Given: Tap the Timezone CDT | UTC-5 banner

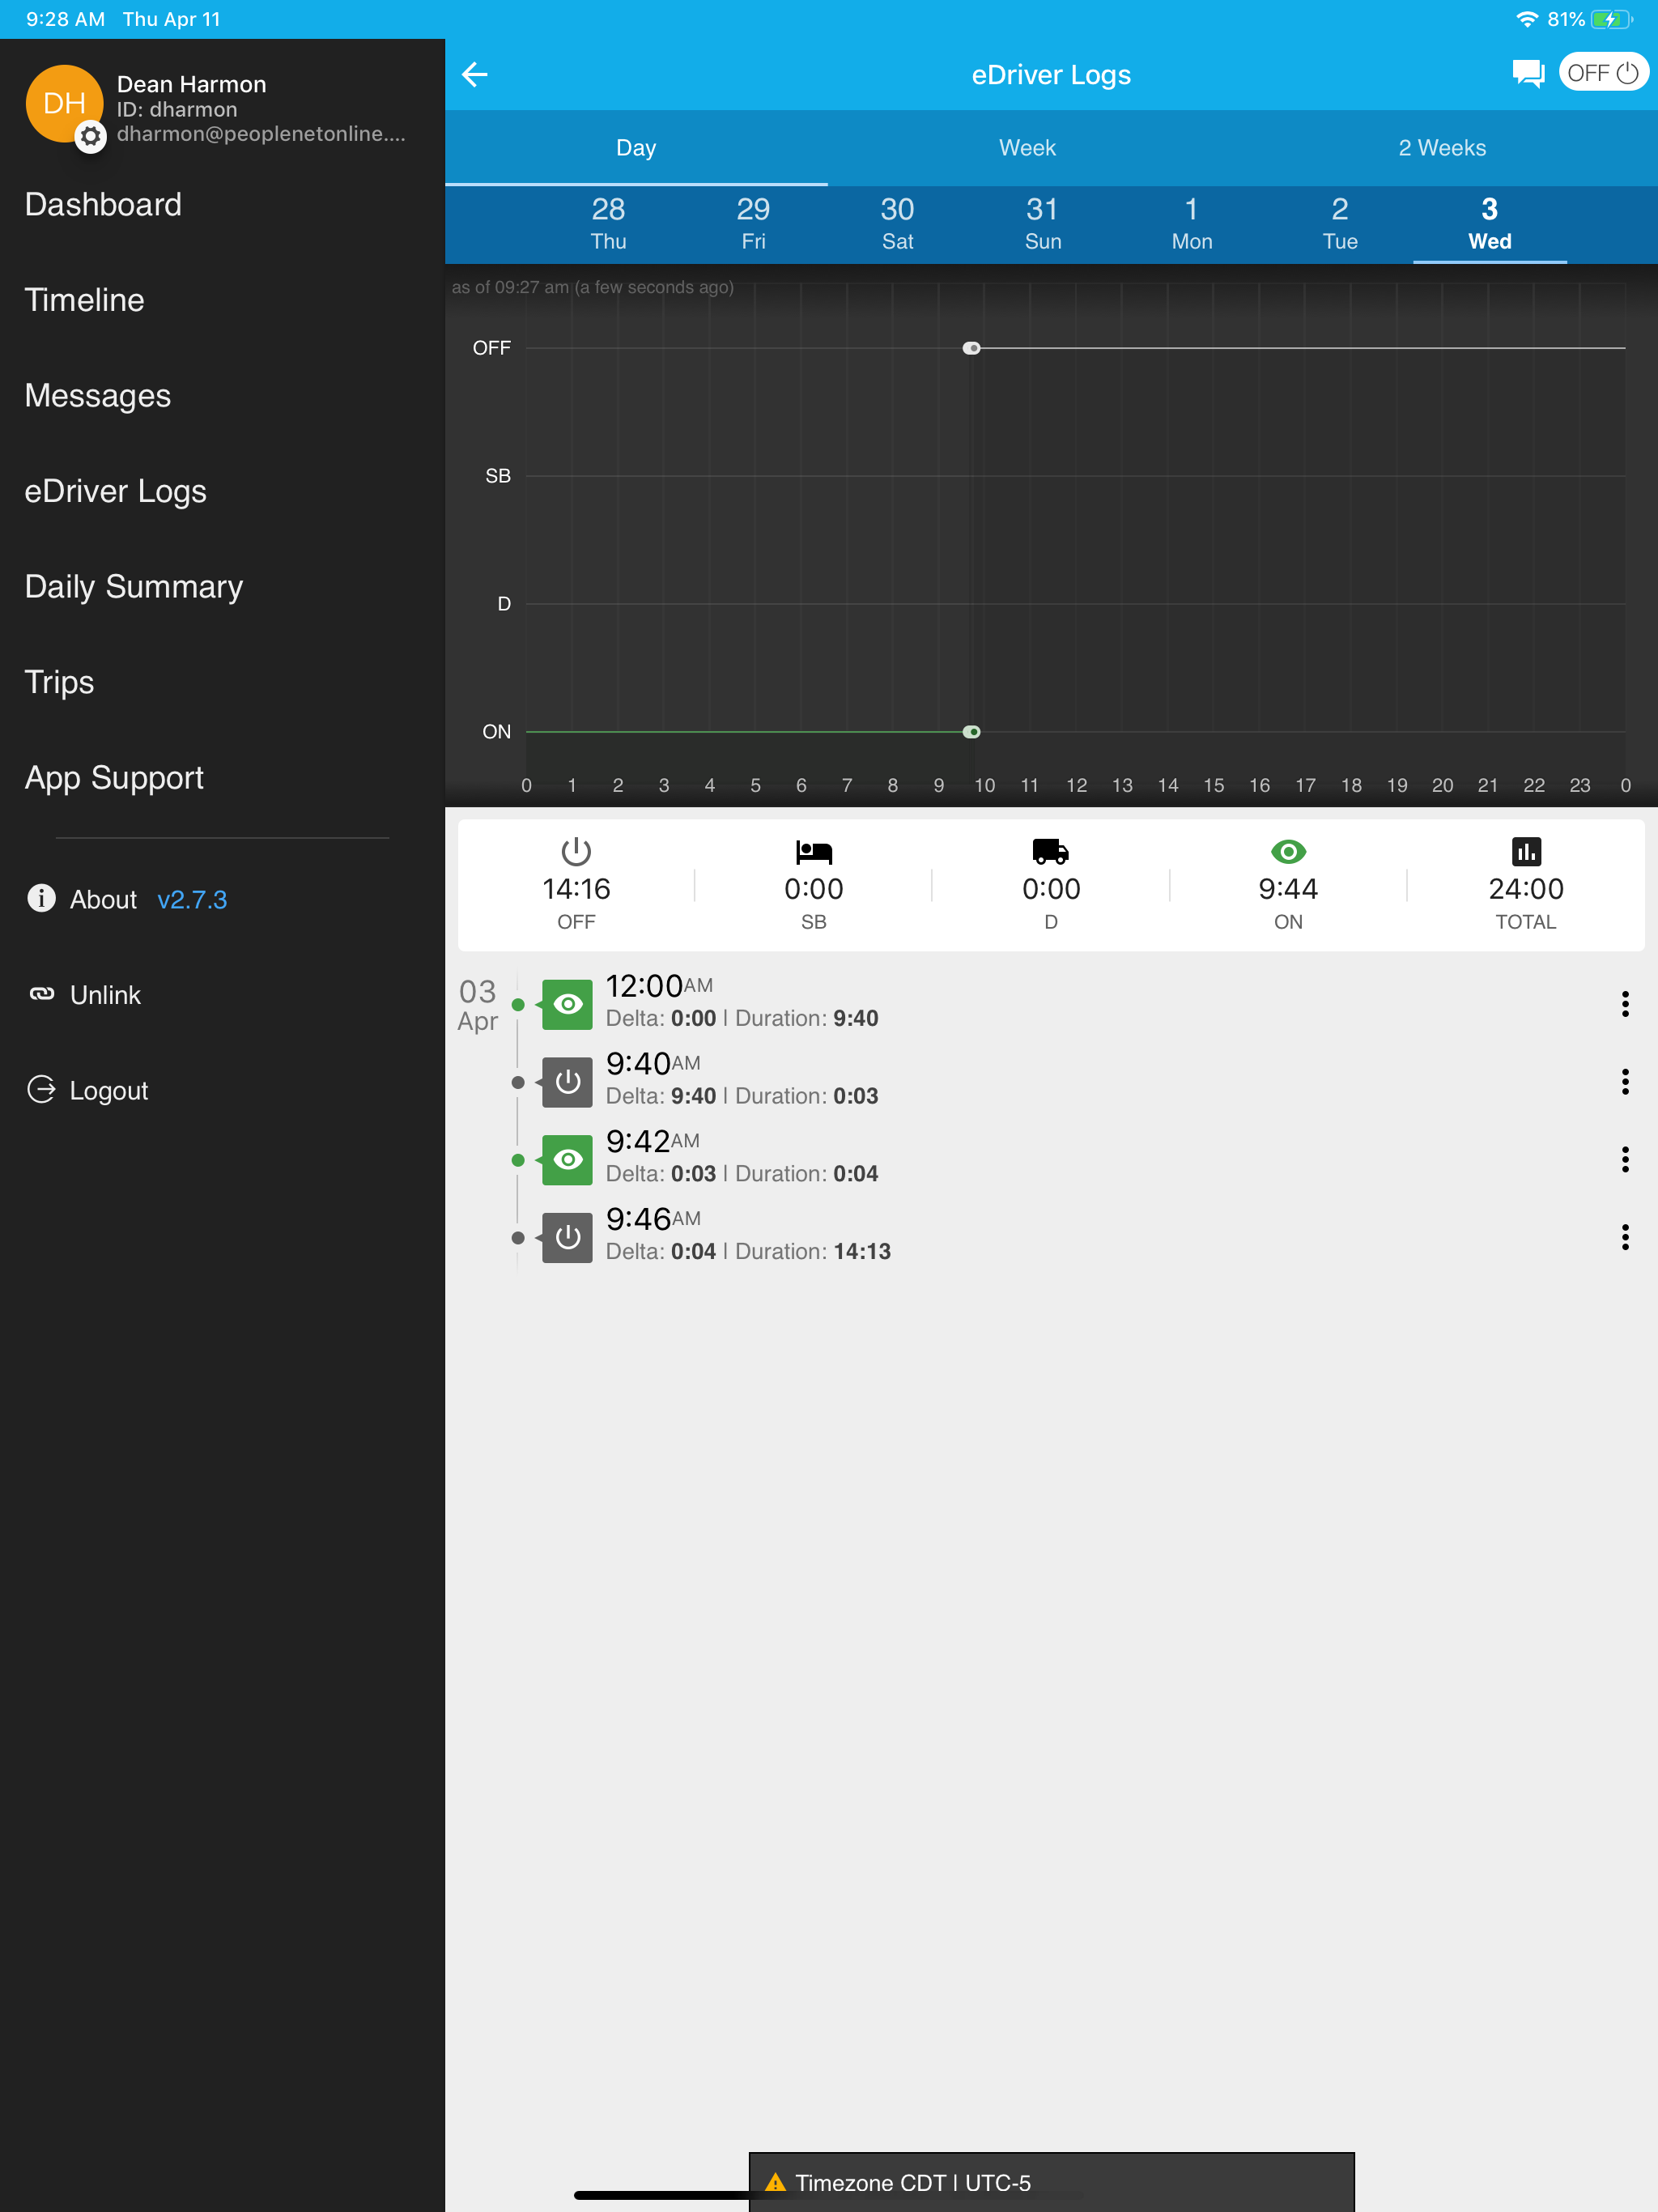Looking at the screenshot, I should [1051, 2182].
